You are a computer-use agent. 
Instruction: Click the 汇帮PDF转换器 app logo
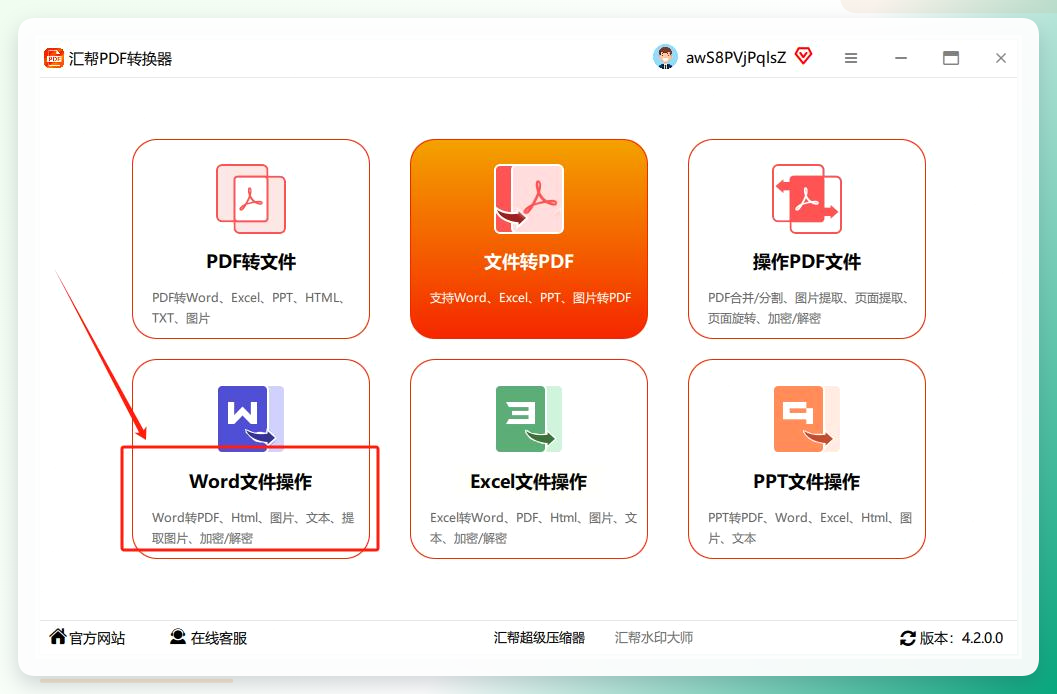tap(54, 59)
